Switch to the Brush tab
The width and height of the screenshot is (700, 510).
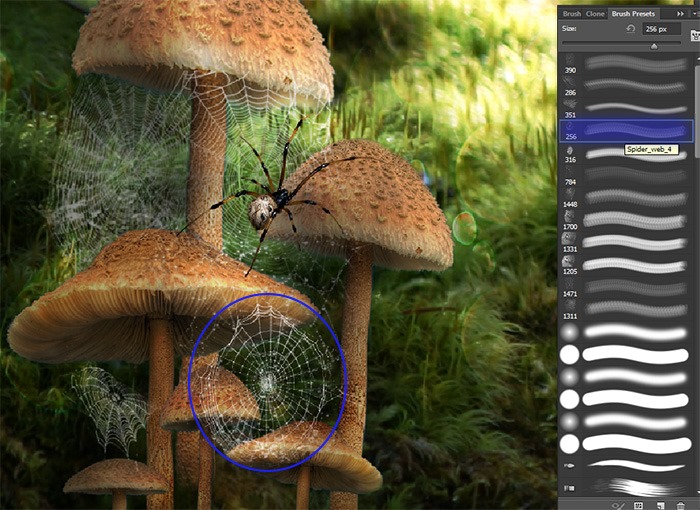571,14
